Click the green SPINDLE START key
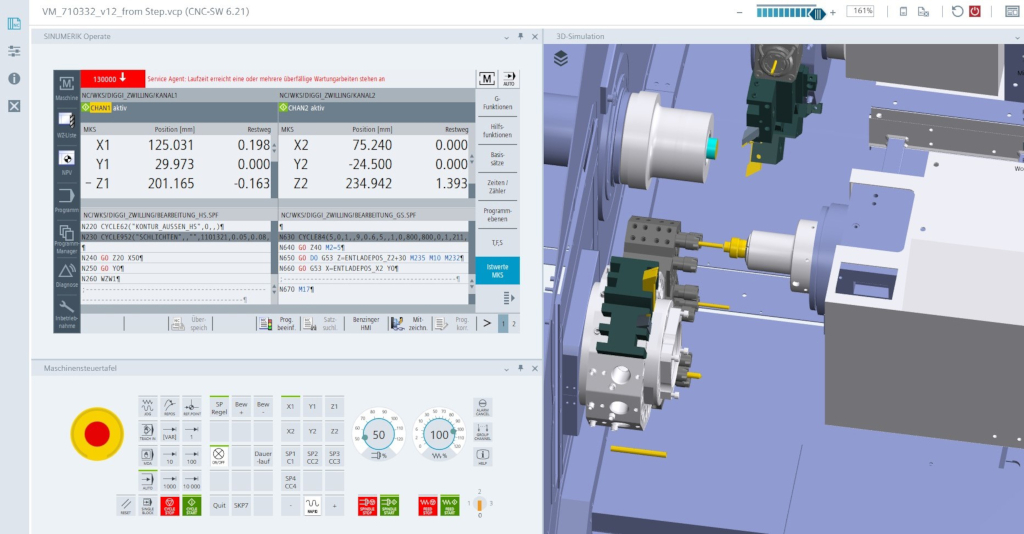This screenshot has height=534, width=1024. click(x=389, y=505)
